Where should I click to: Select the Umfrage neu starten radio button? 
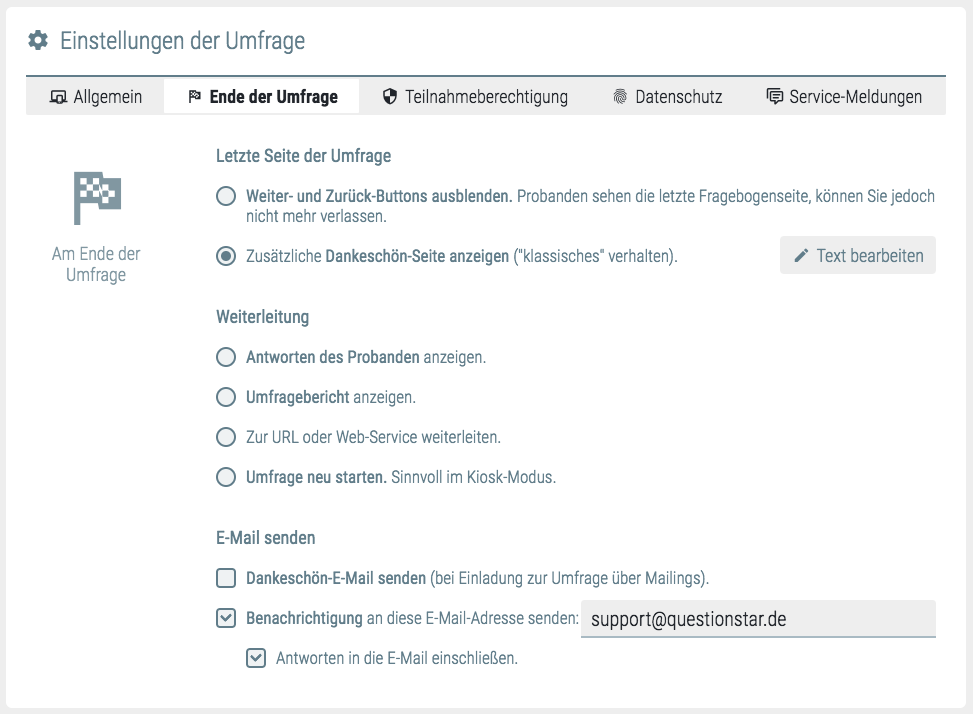[x=226, y=477]
